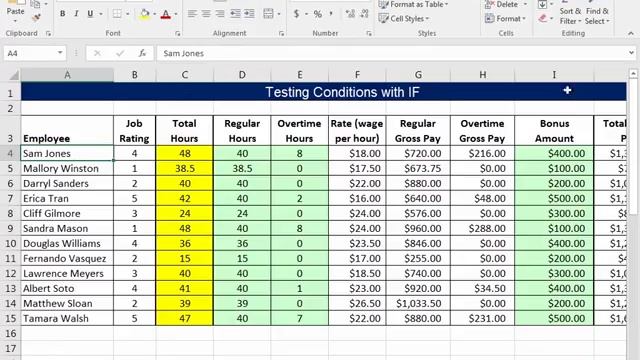The image size is (640, 360).
Task: Open the Accounting format dropdown arrow
Action: (x=306, y=14)
